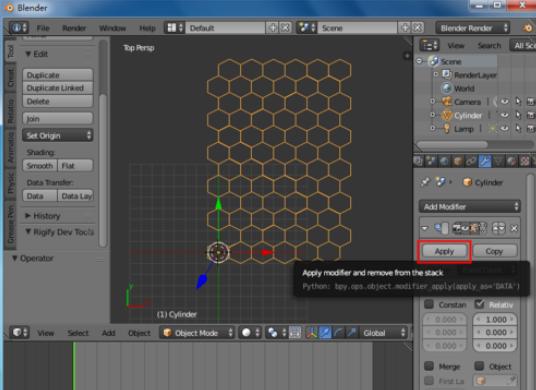Open Object properties tab cube icon
536x390 pixels.
(x=458, y=161)
